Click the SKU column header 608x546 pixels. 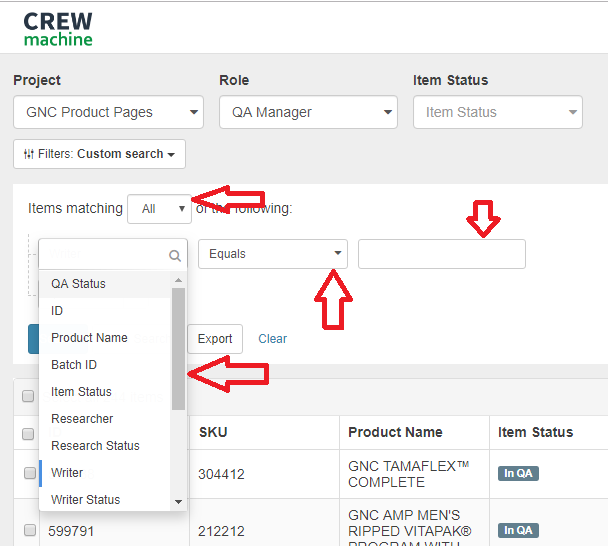click(213, 432)
